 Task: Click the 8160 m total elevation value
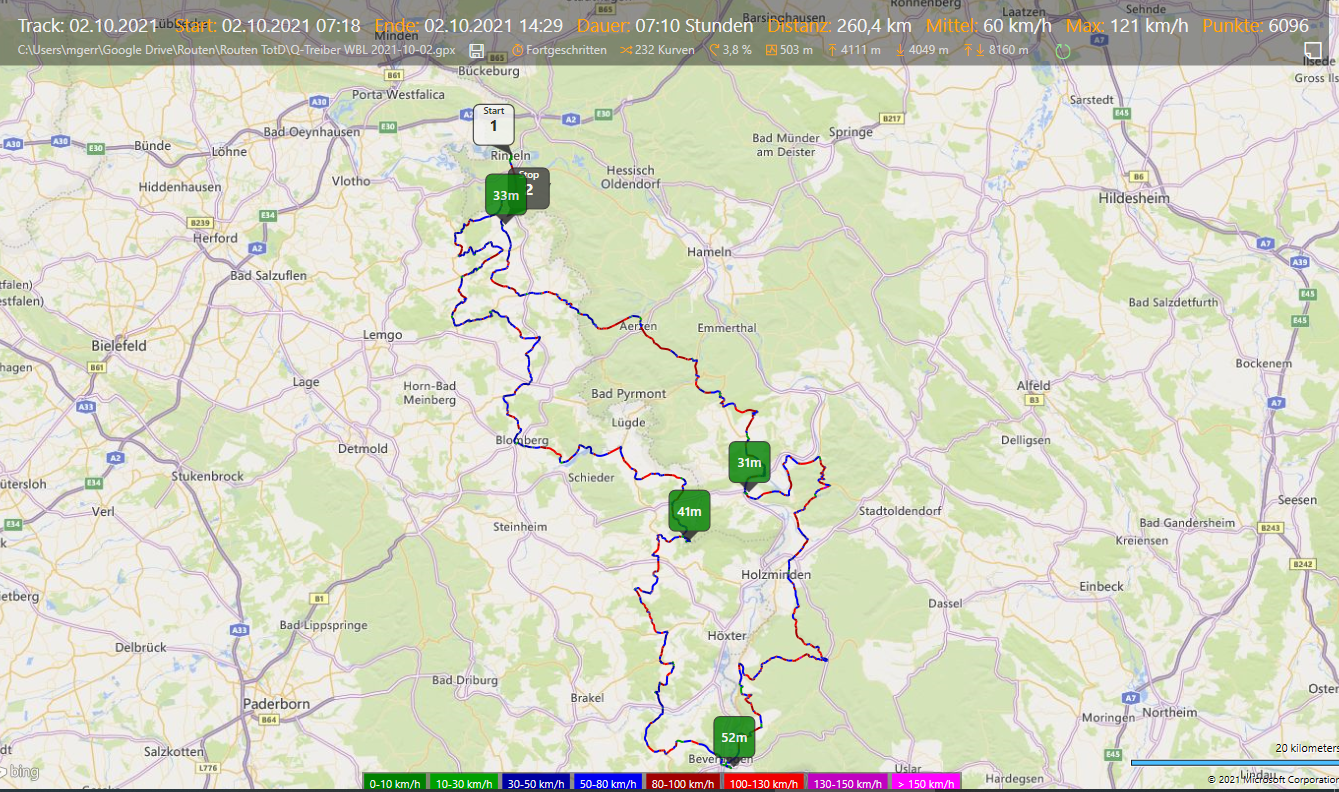1000,50
